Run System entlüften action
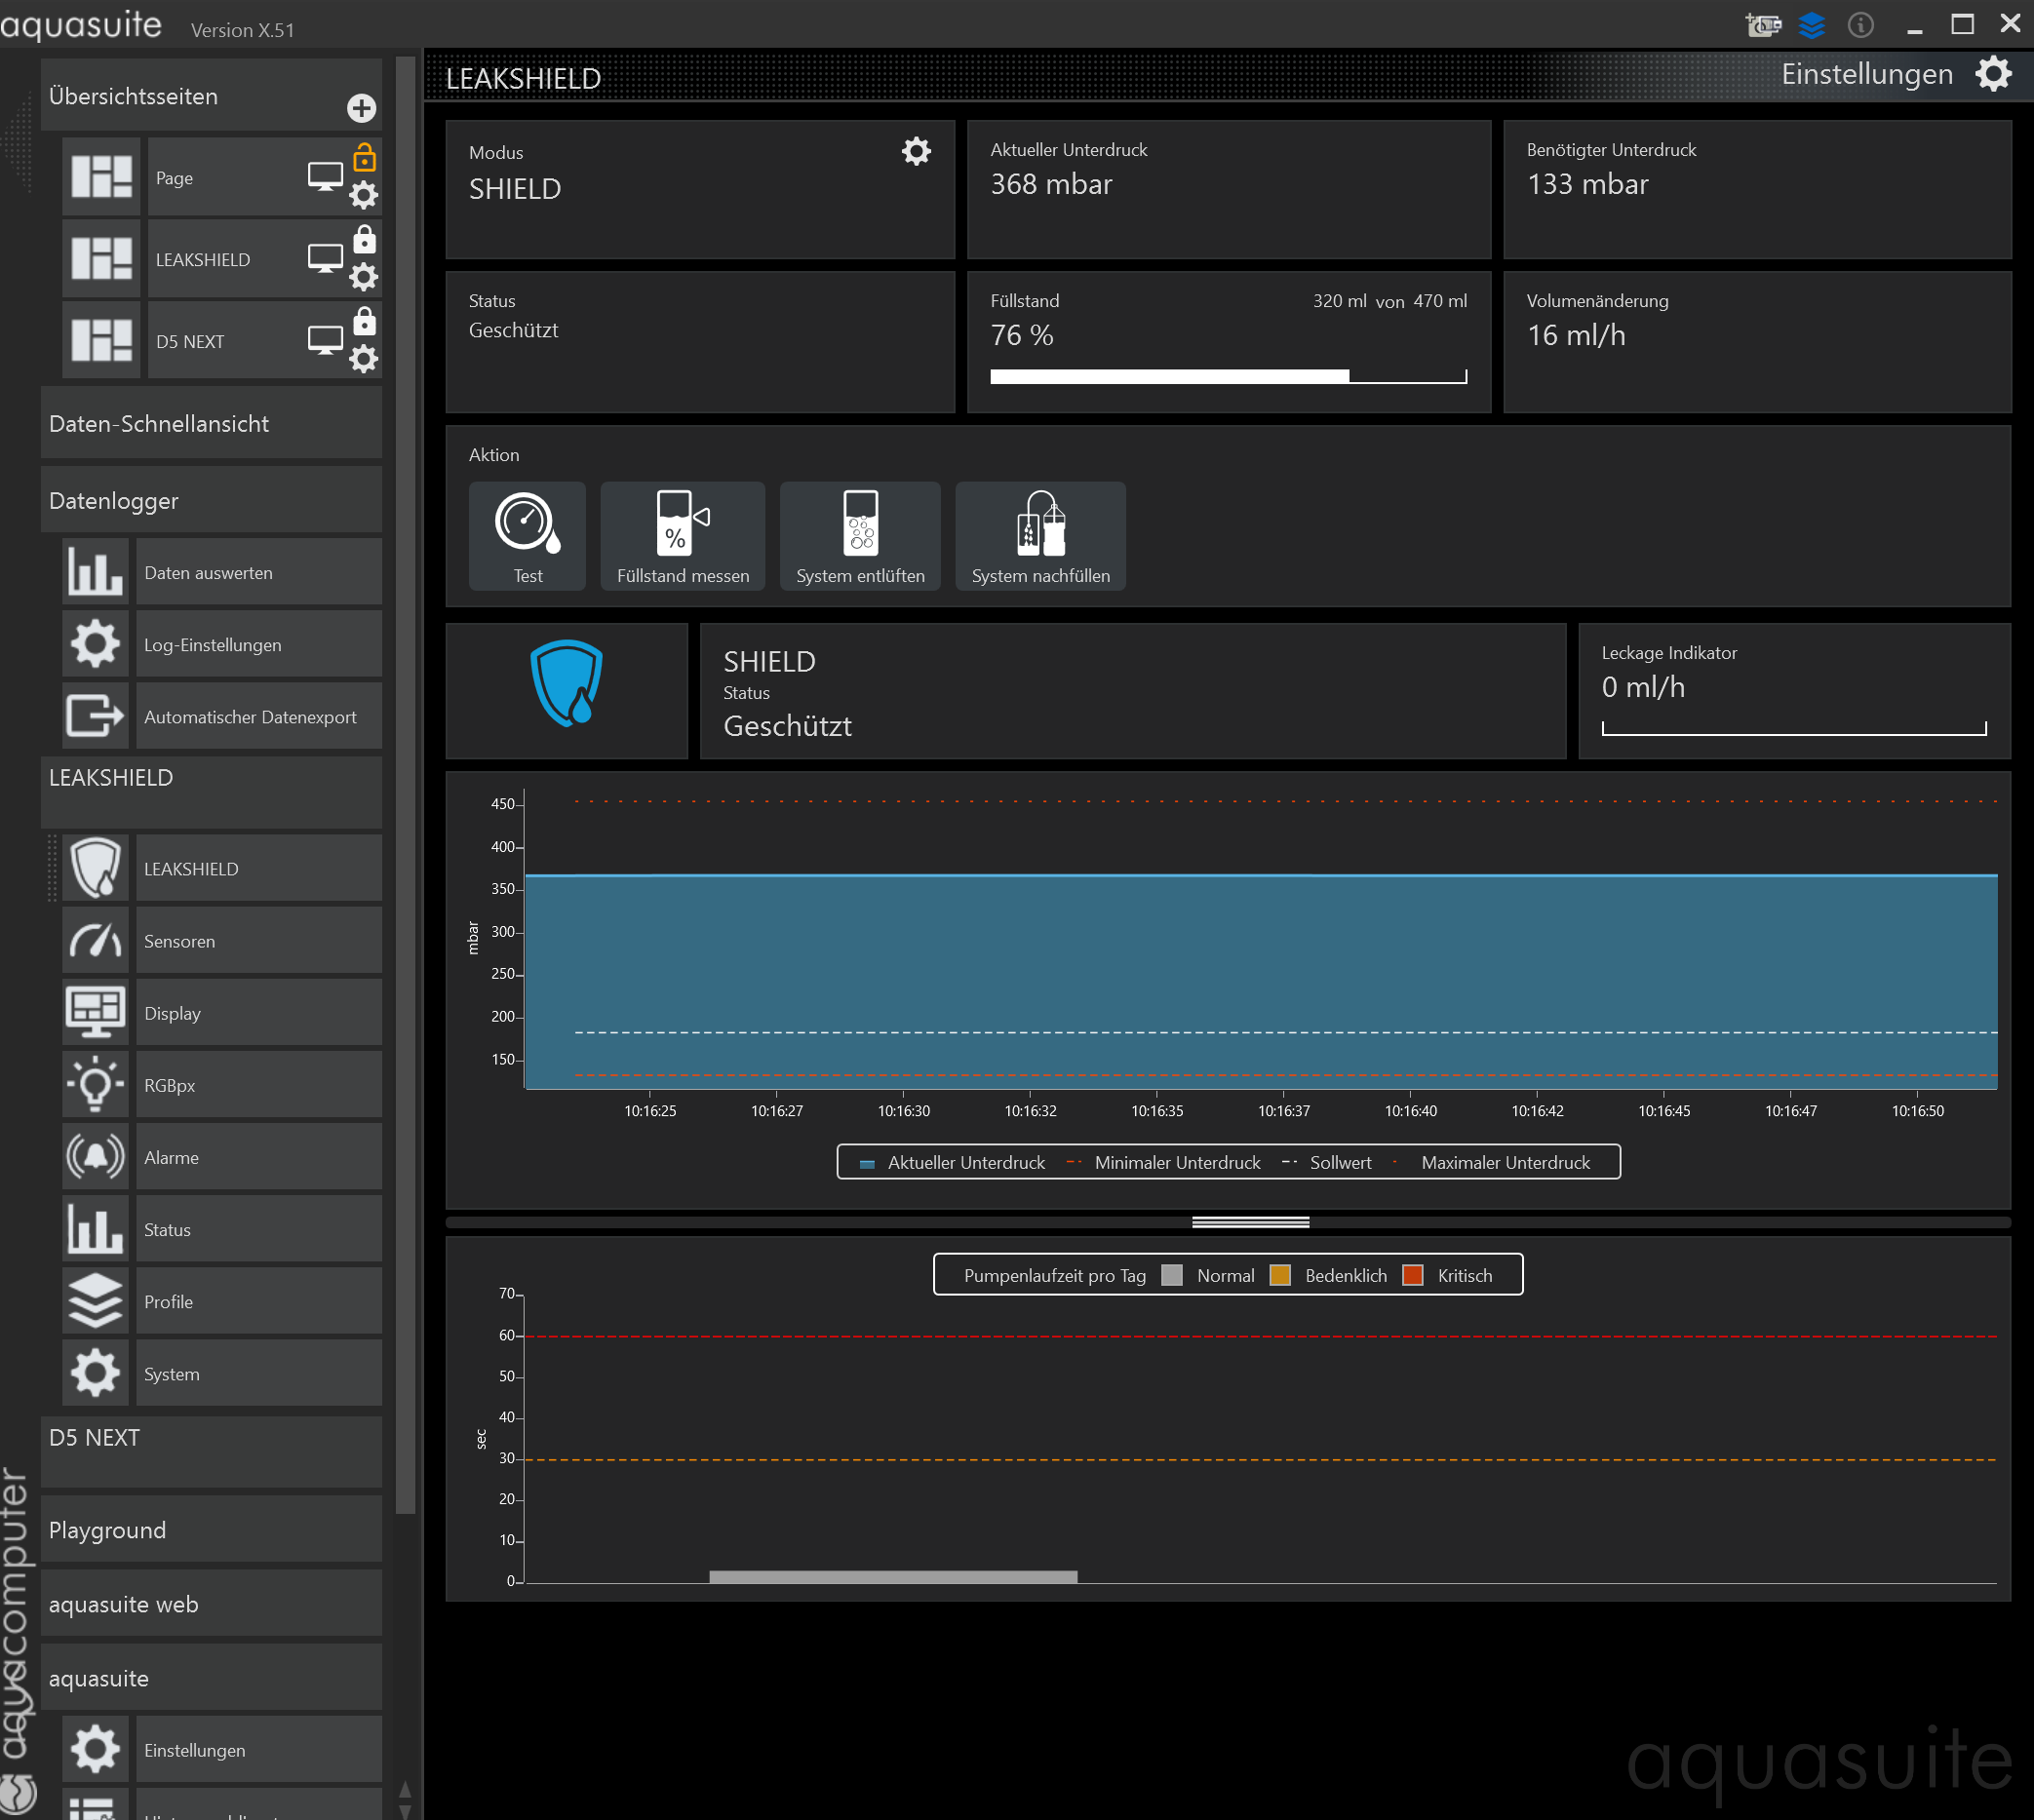This screenshot has width=2034, height=1820. coord(860,536)
